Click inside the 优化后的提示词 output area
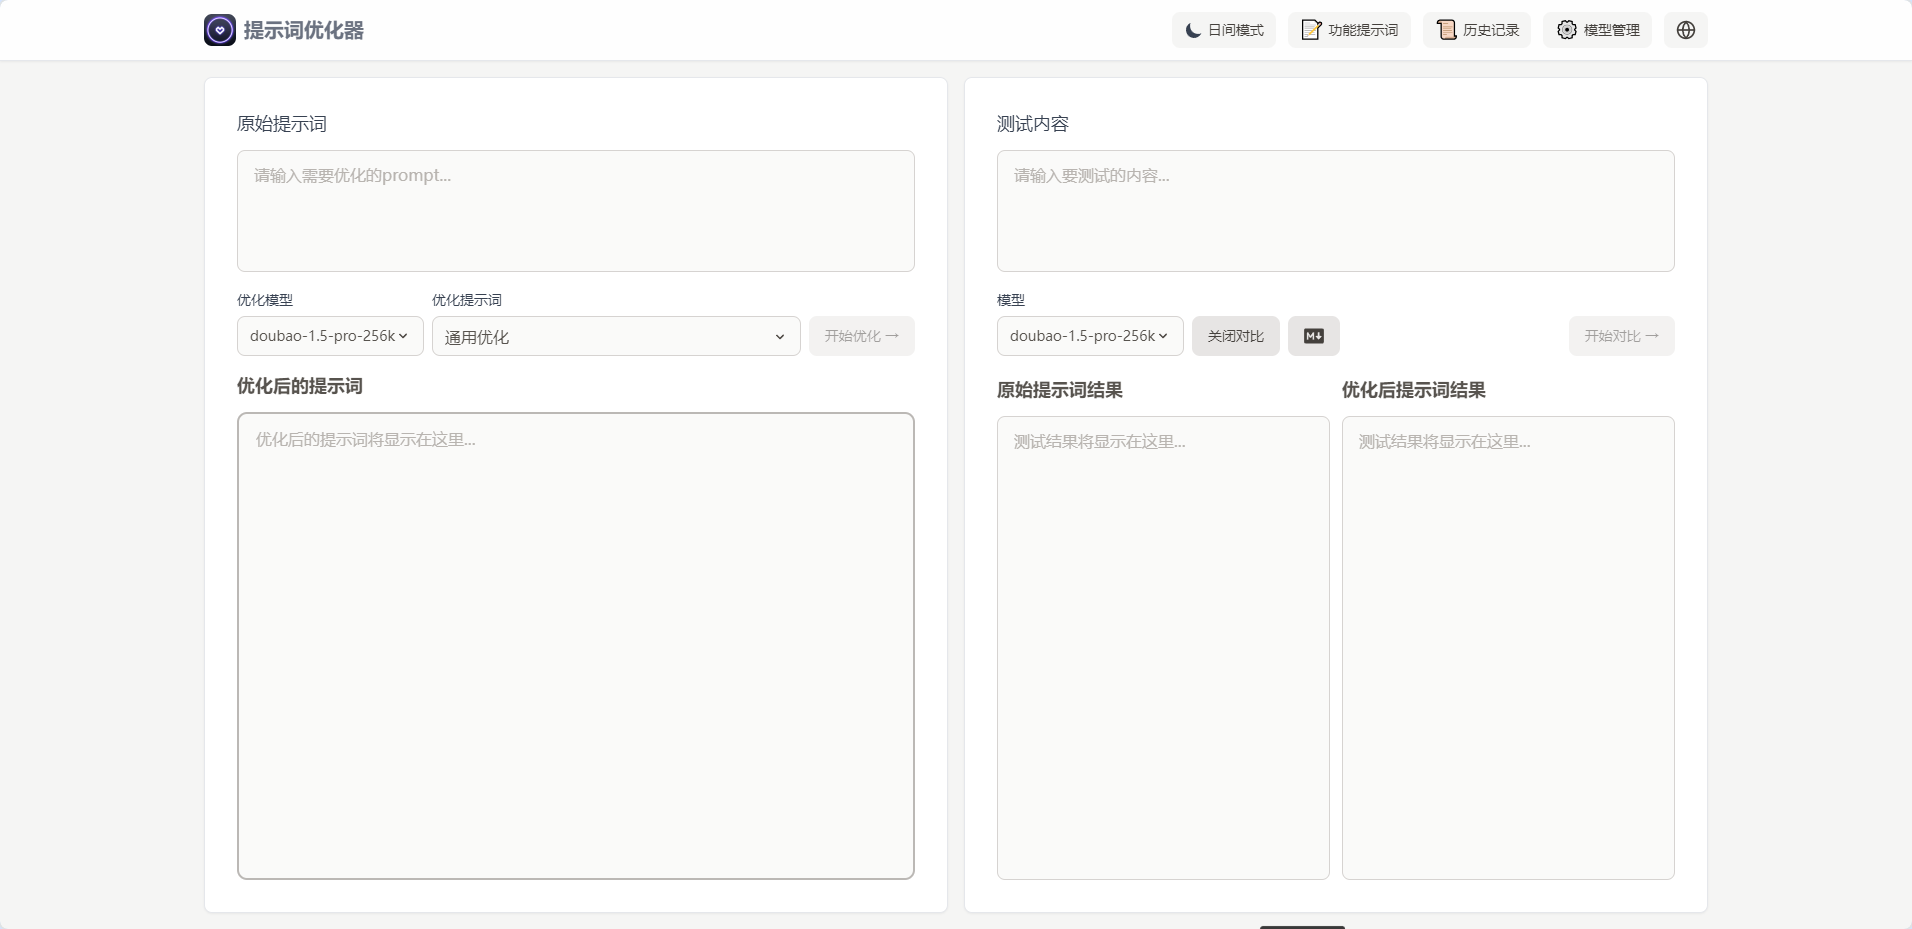The image size is (1912, 929). click(575, 646)
